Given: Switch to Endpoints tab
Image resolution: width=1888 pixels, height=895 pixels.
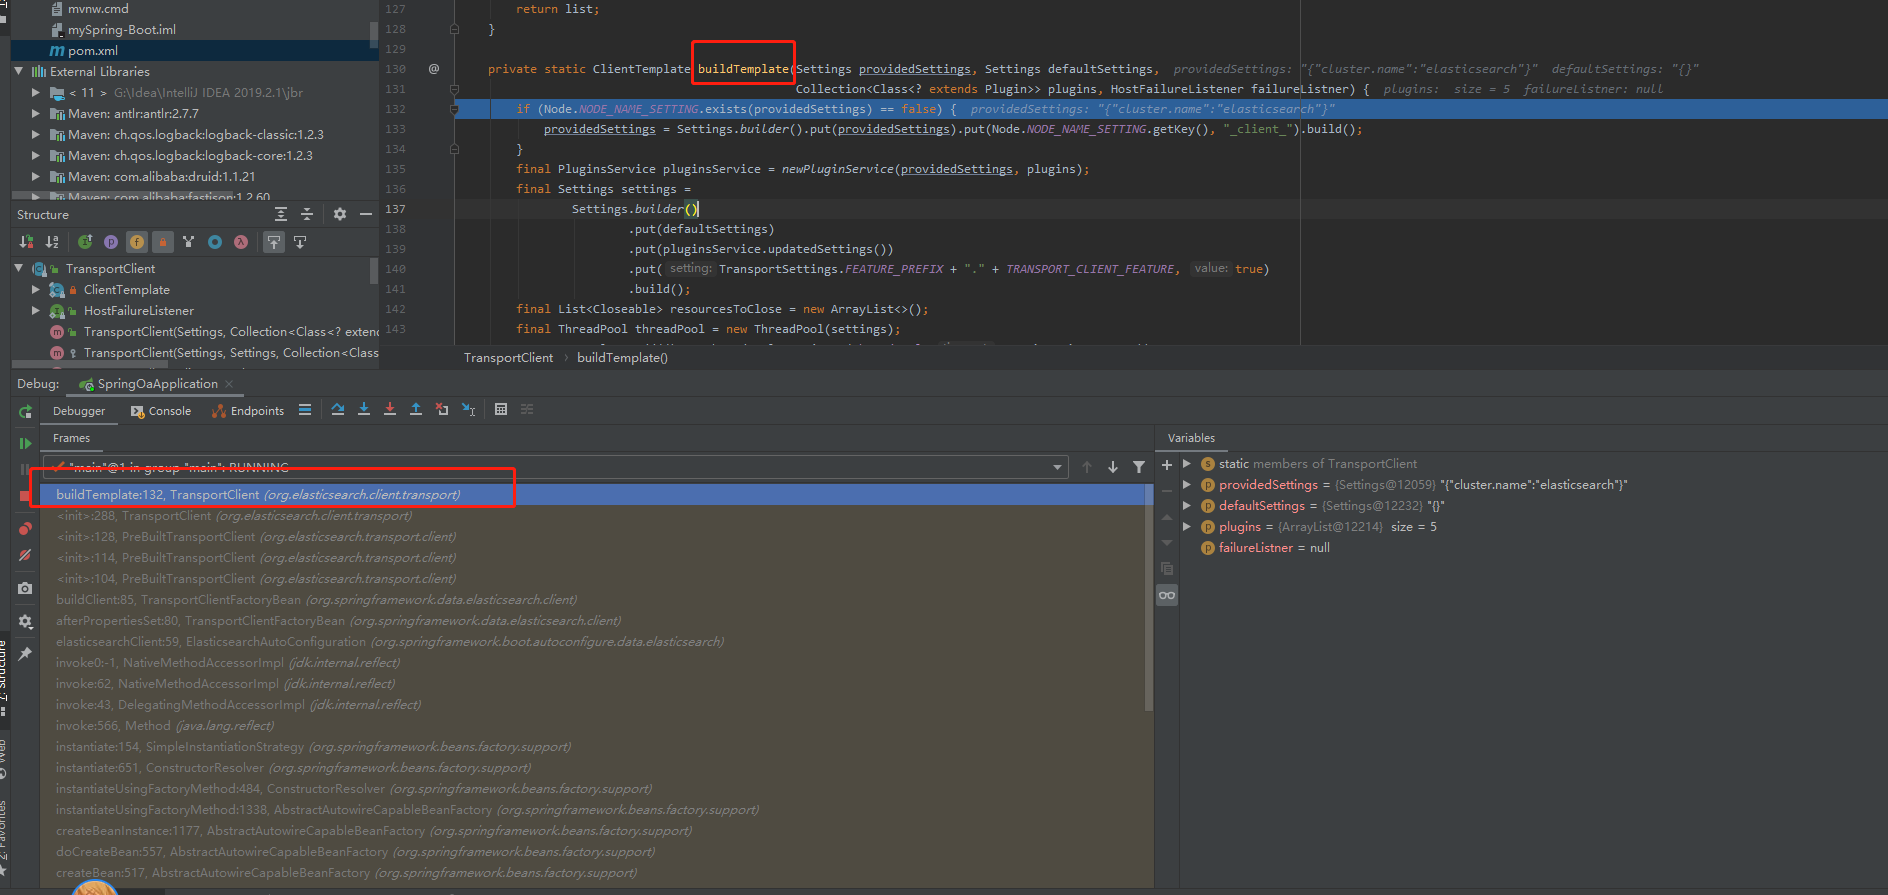Looking at the screenshot, I should [248, 411].
